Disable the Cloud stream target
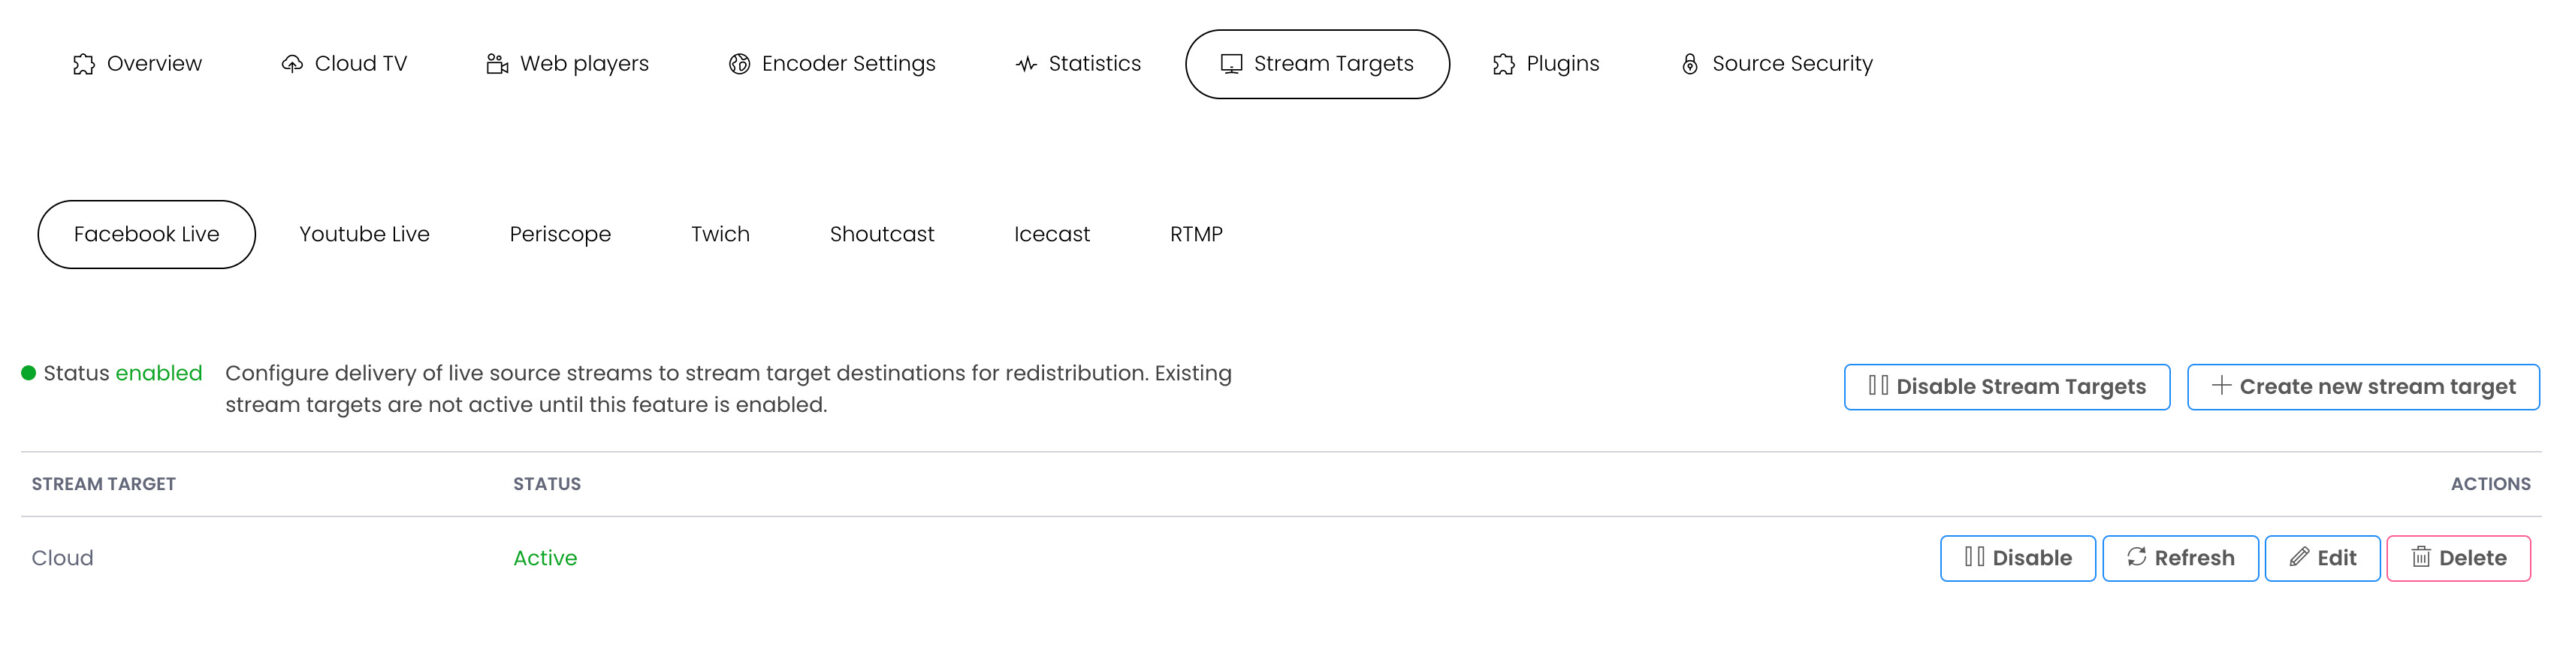This screenshot has height=660, width=2560. (2017, 558)
